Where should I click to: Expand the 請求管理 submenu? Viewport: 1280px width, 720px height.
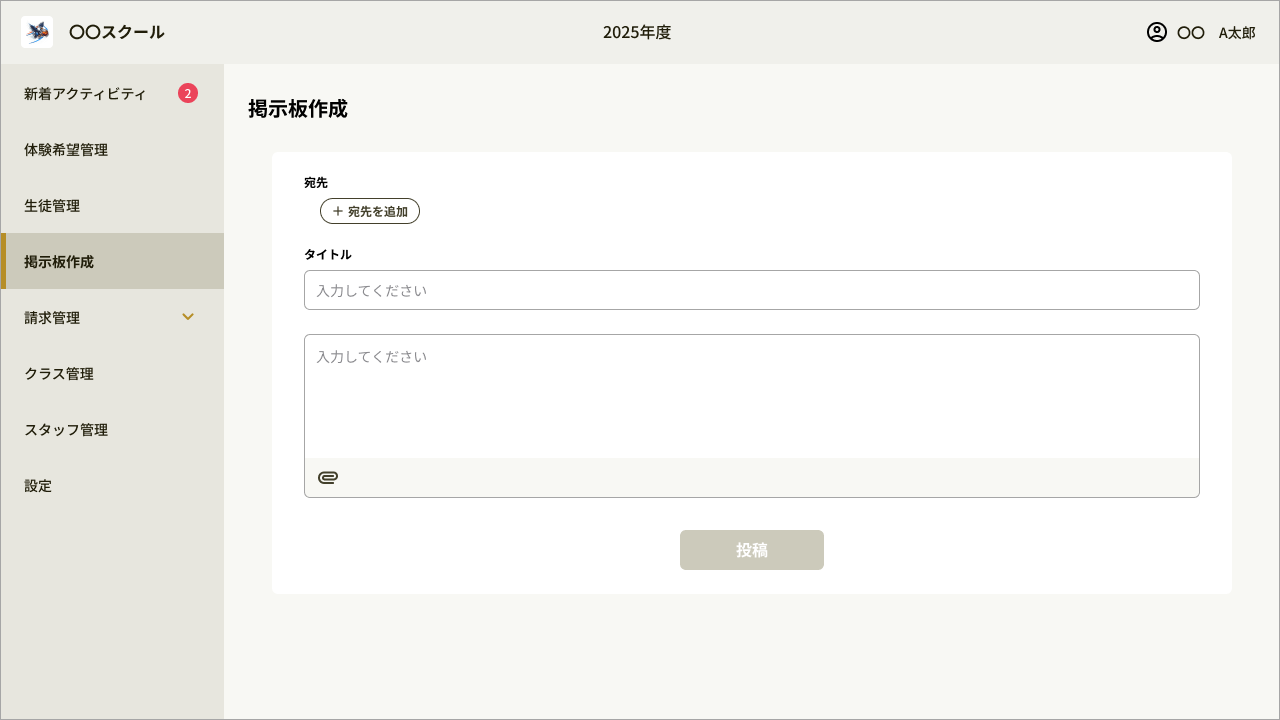[x=54, y=317]
